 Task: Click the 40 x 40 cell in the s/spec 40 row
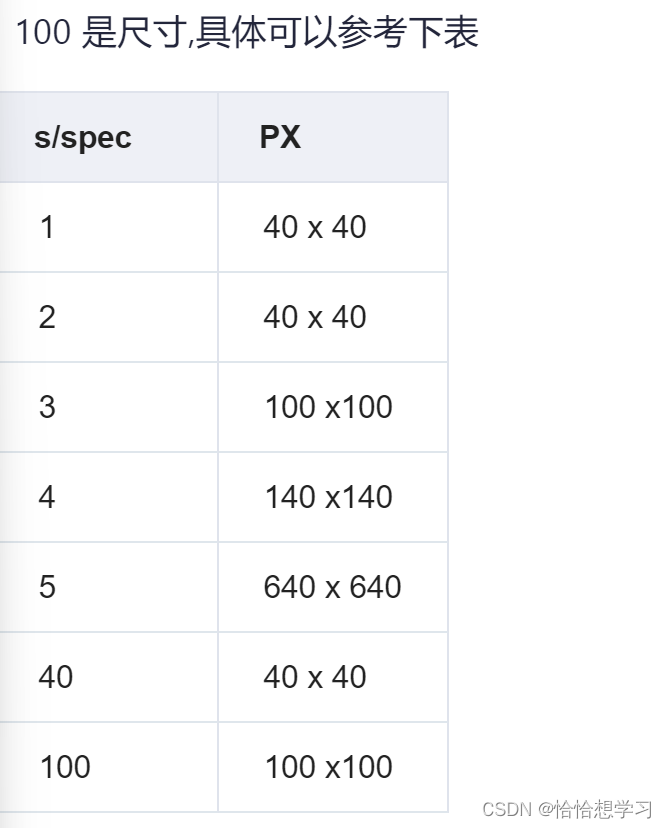tap(333, 677)
